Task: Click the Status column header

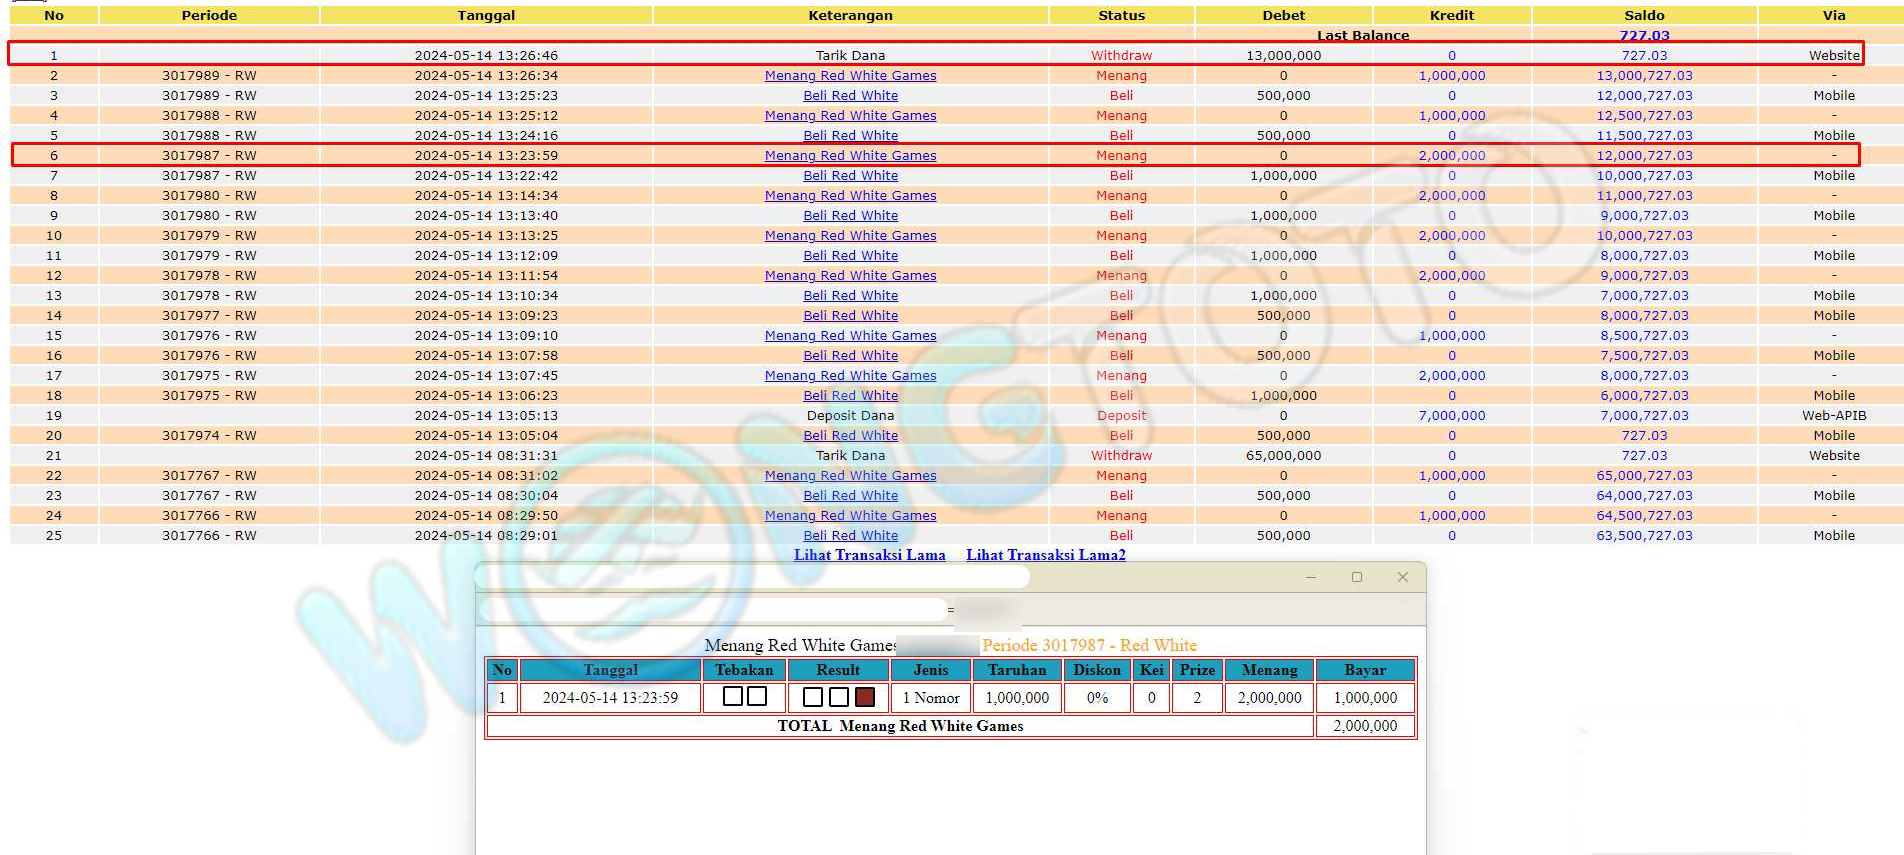Action: pyautogui.click(x=1121, y=15)
